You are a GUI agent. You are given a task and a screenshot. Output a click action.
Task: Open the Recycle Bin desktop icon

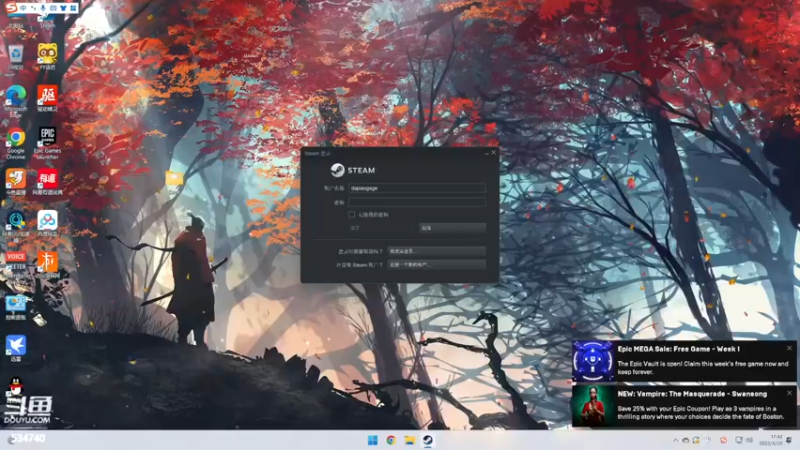(16, 56)
